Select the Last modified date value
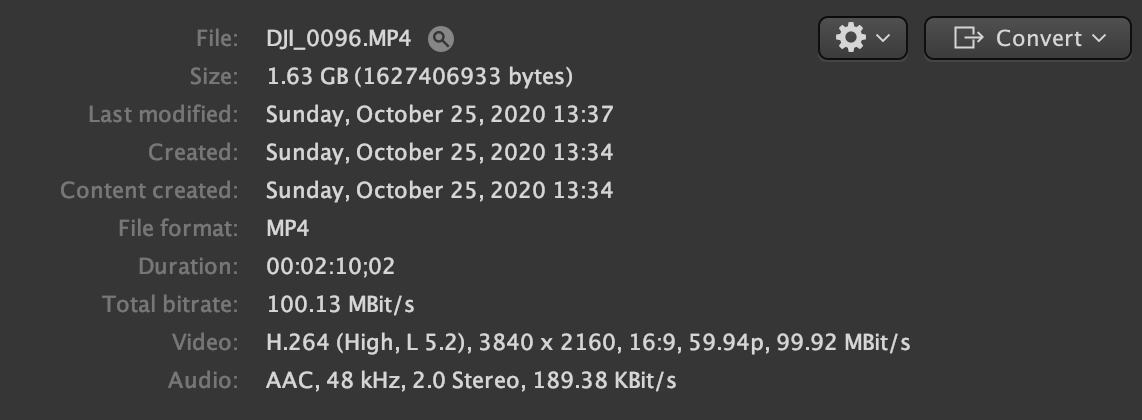This screenshot has height=420, width=1142. [x=439, y=114]
